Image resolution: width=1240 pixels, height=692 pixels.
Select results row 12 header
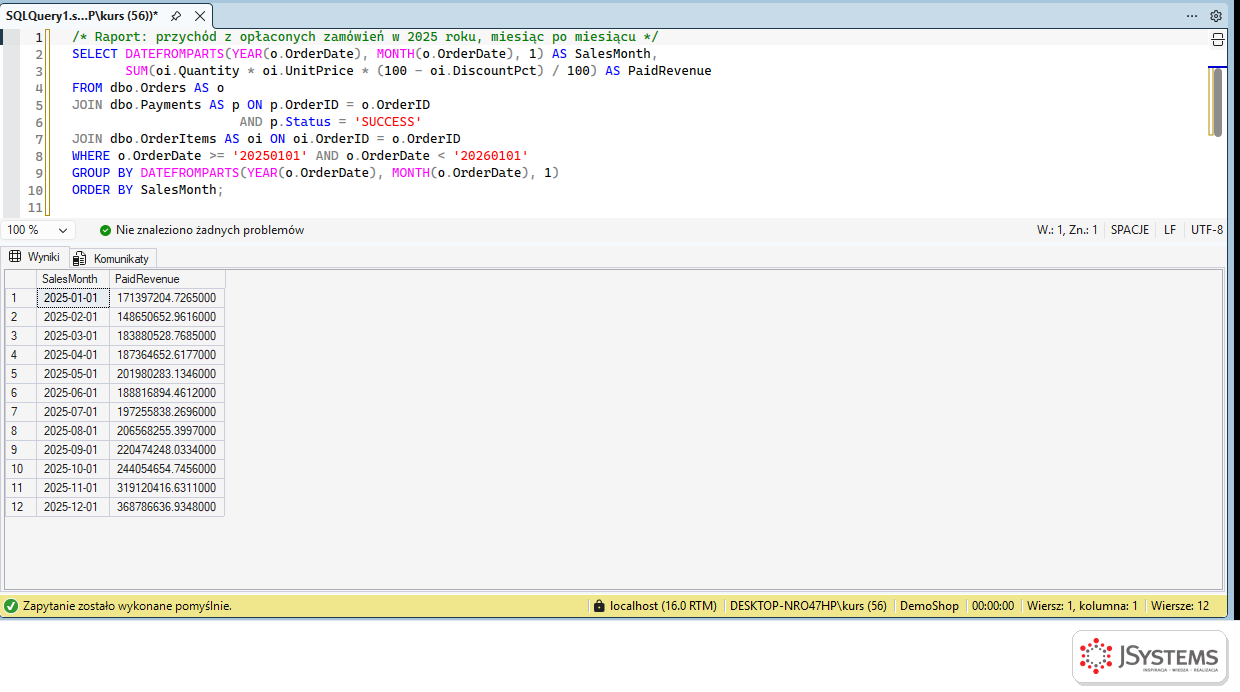tap(21, 507)
